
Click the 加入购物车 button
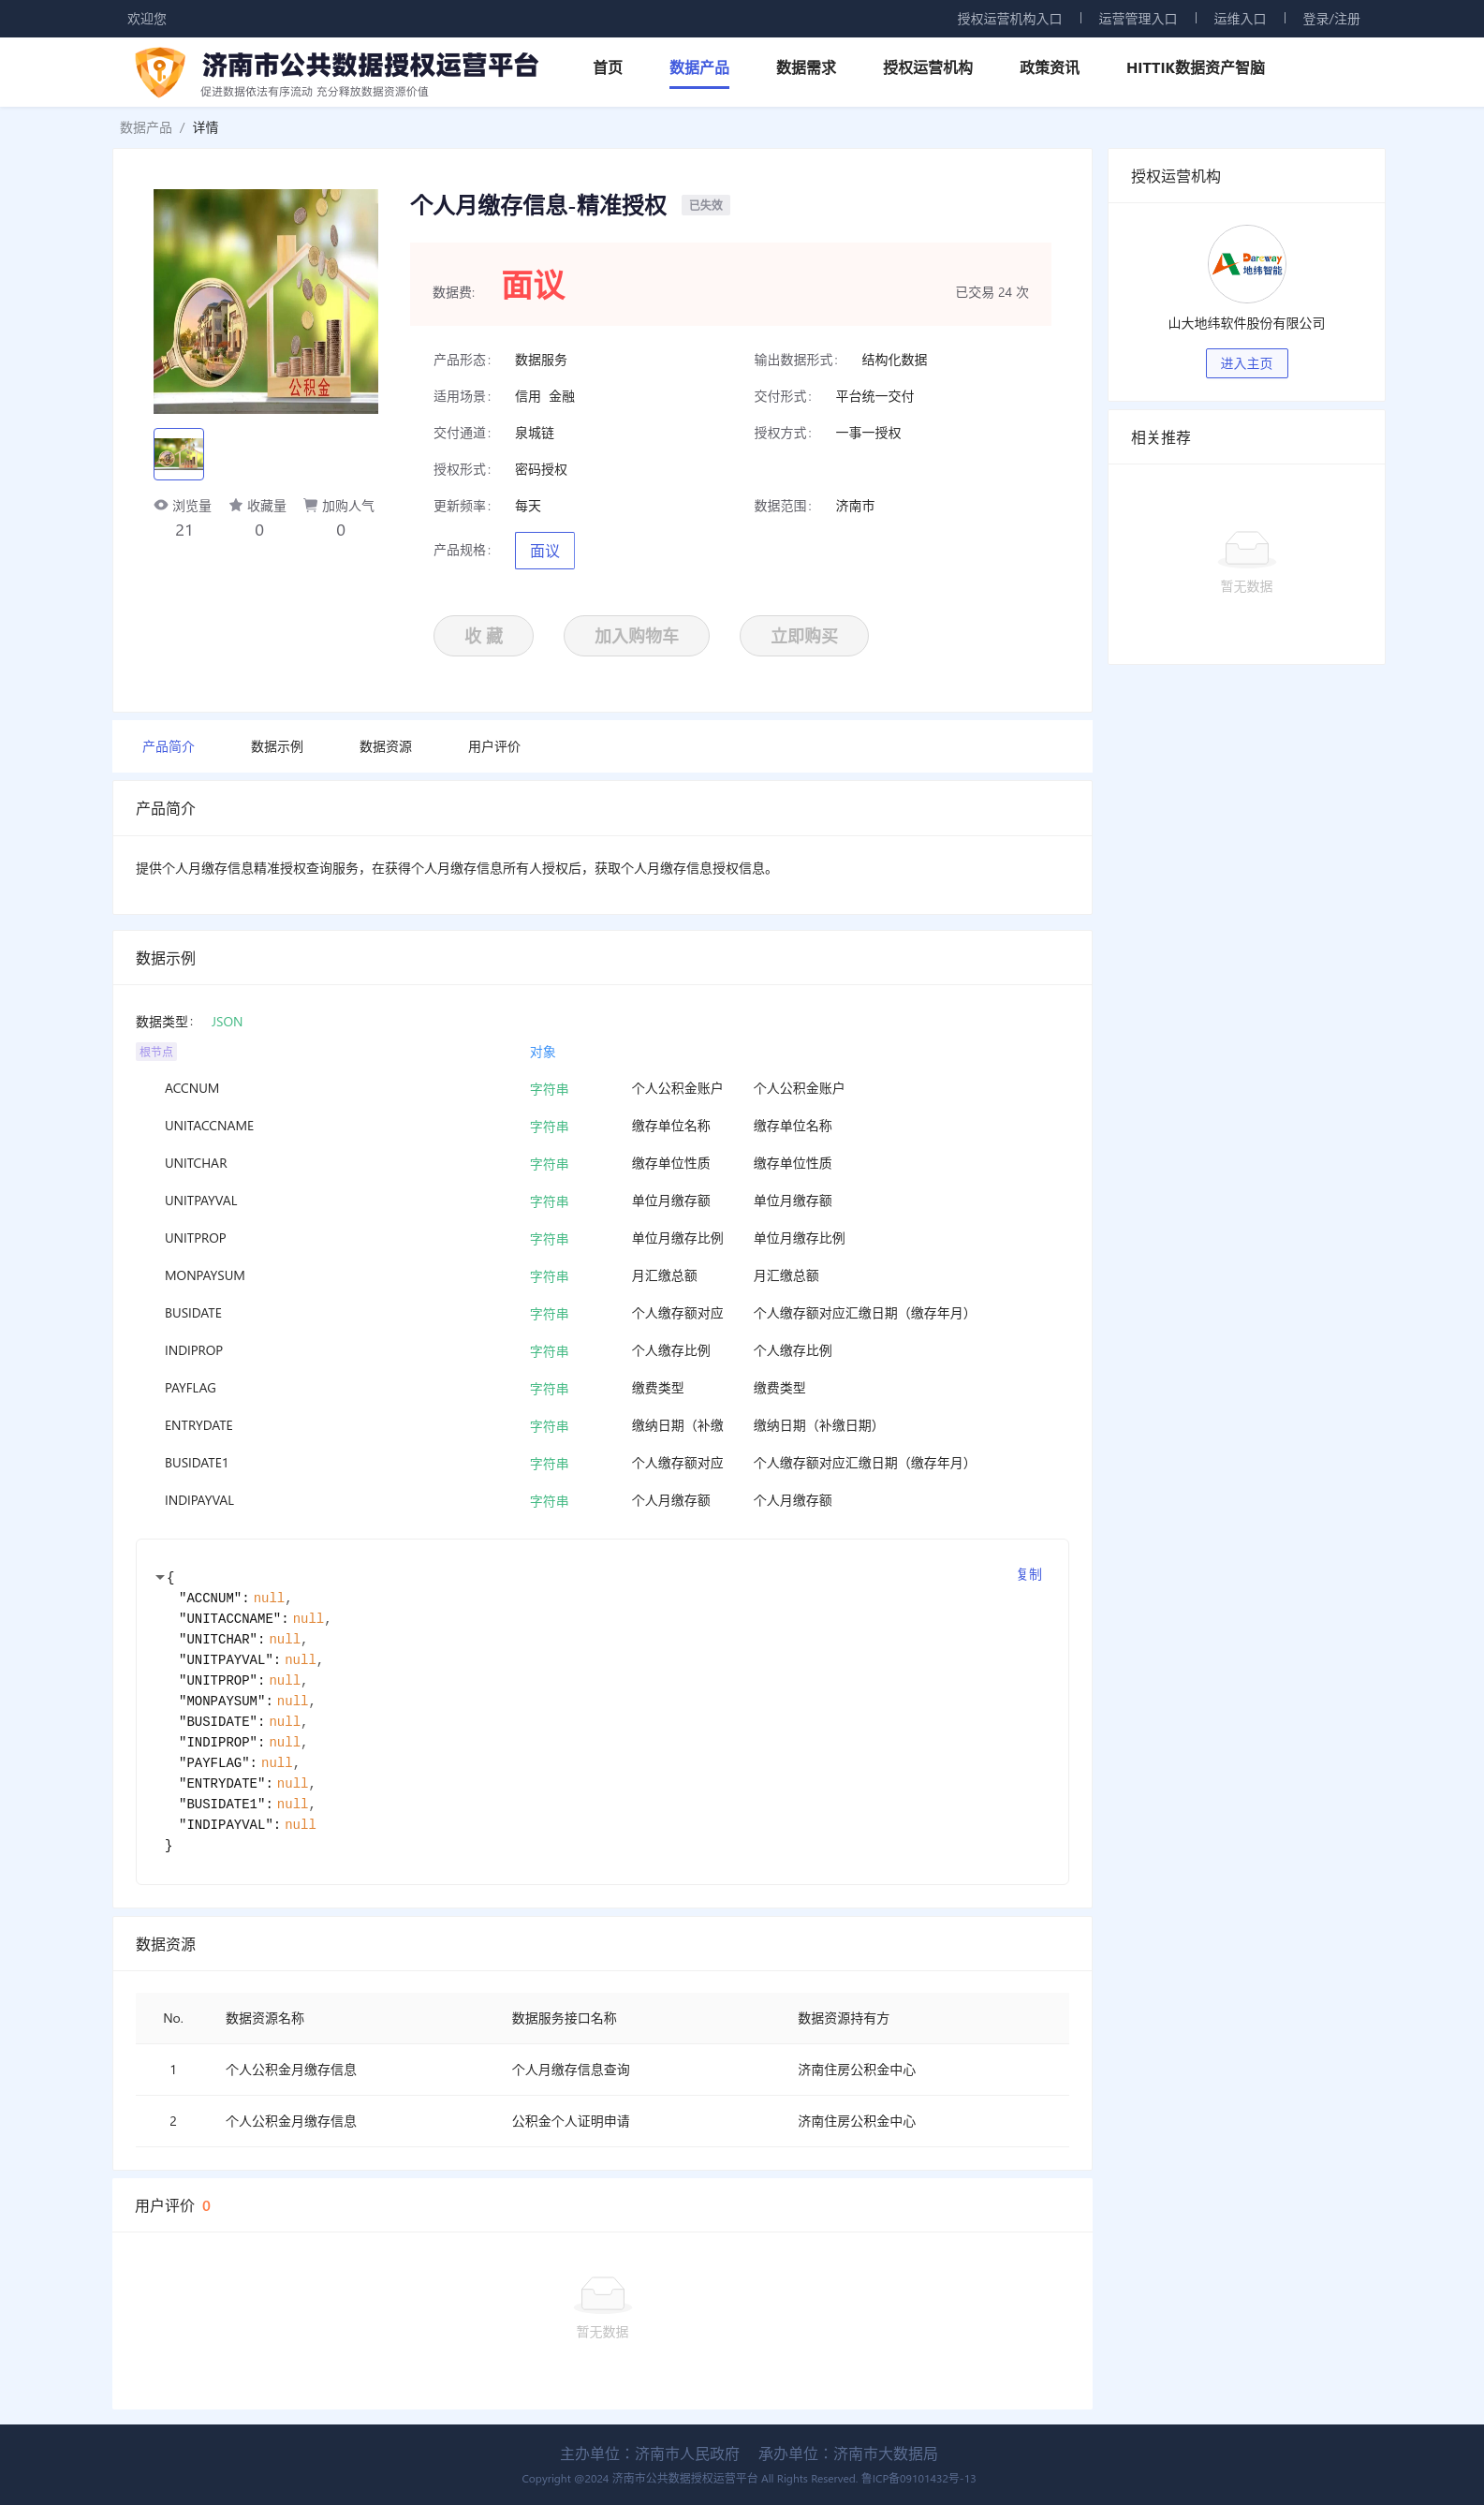pos(636,635)
